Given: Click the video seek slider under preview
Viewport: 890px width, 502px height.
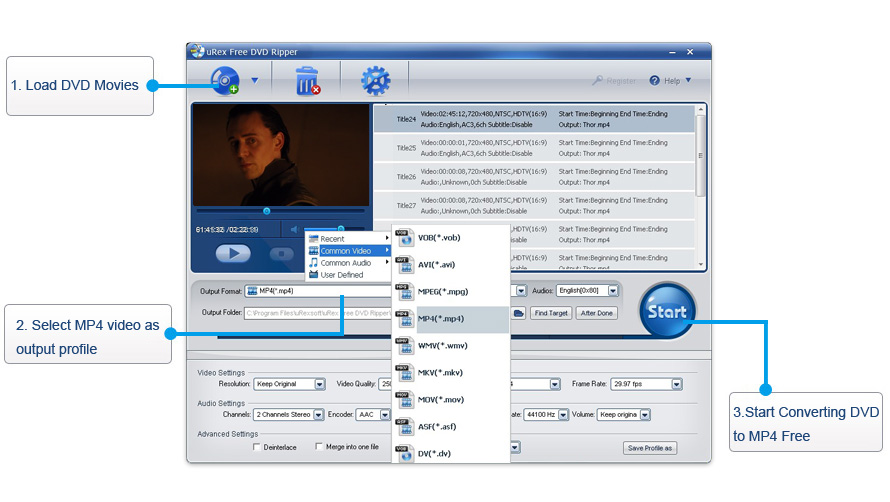Looking at the screenshot, I should click(x=267, y=211).
